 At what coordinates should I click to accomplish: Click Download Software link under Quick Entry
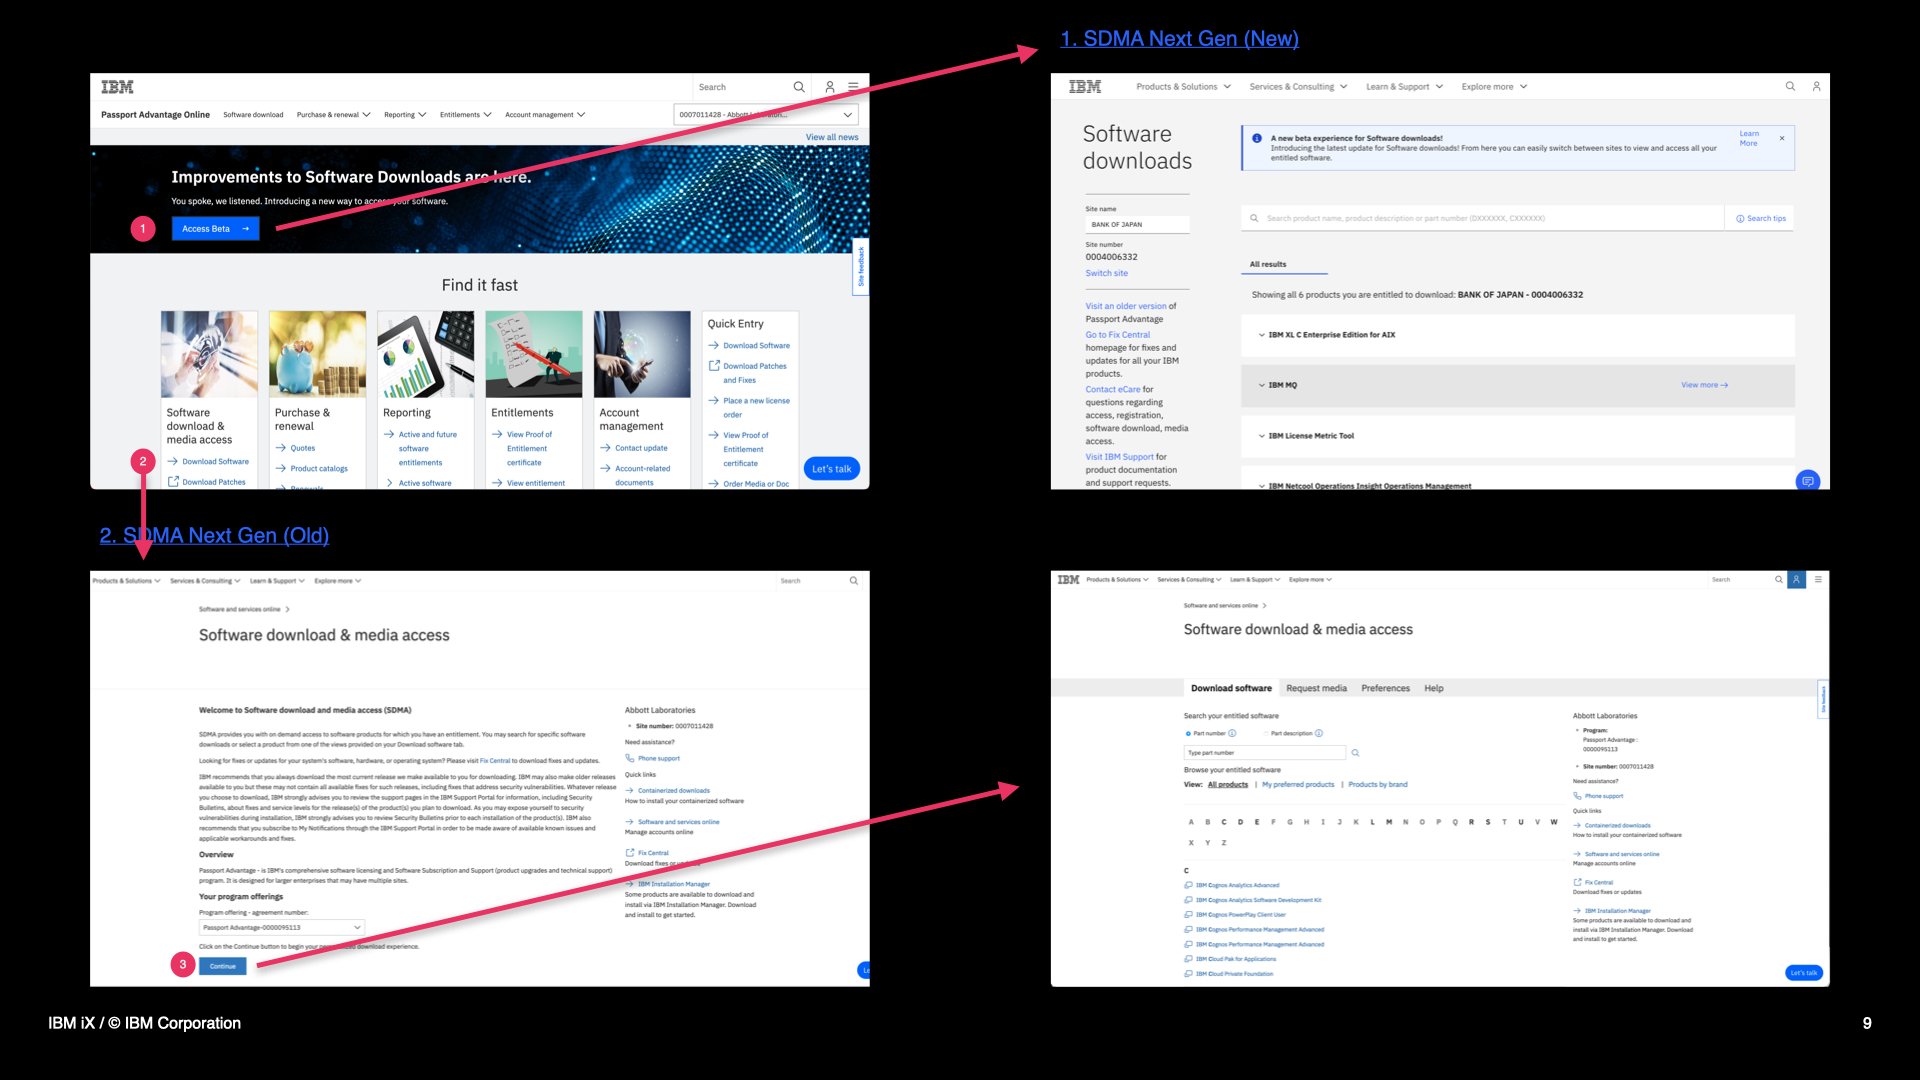[x=756, y=346]
